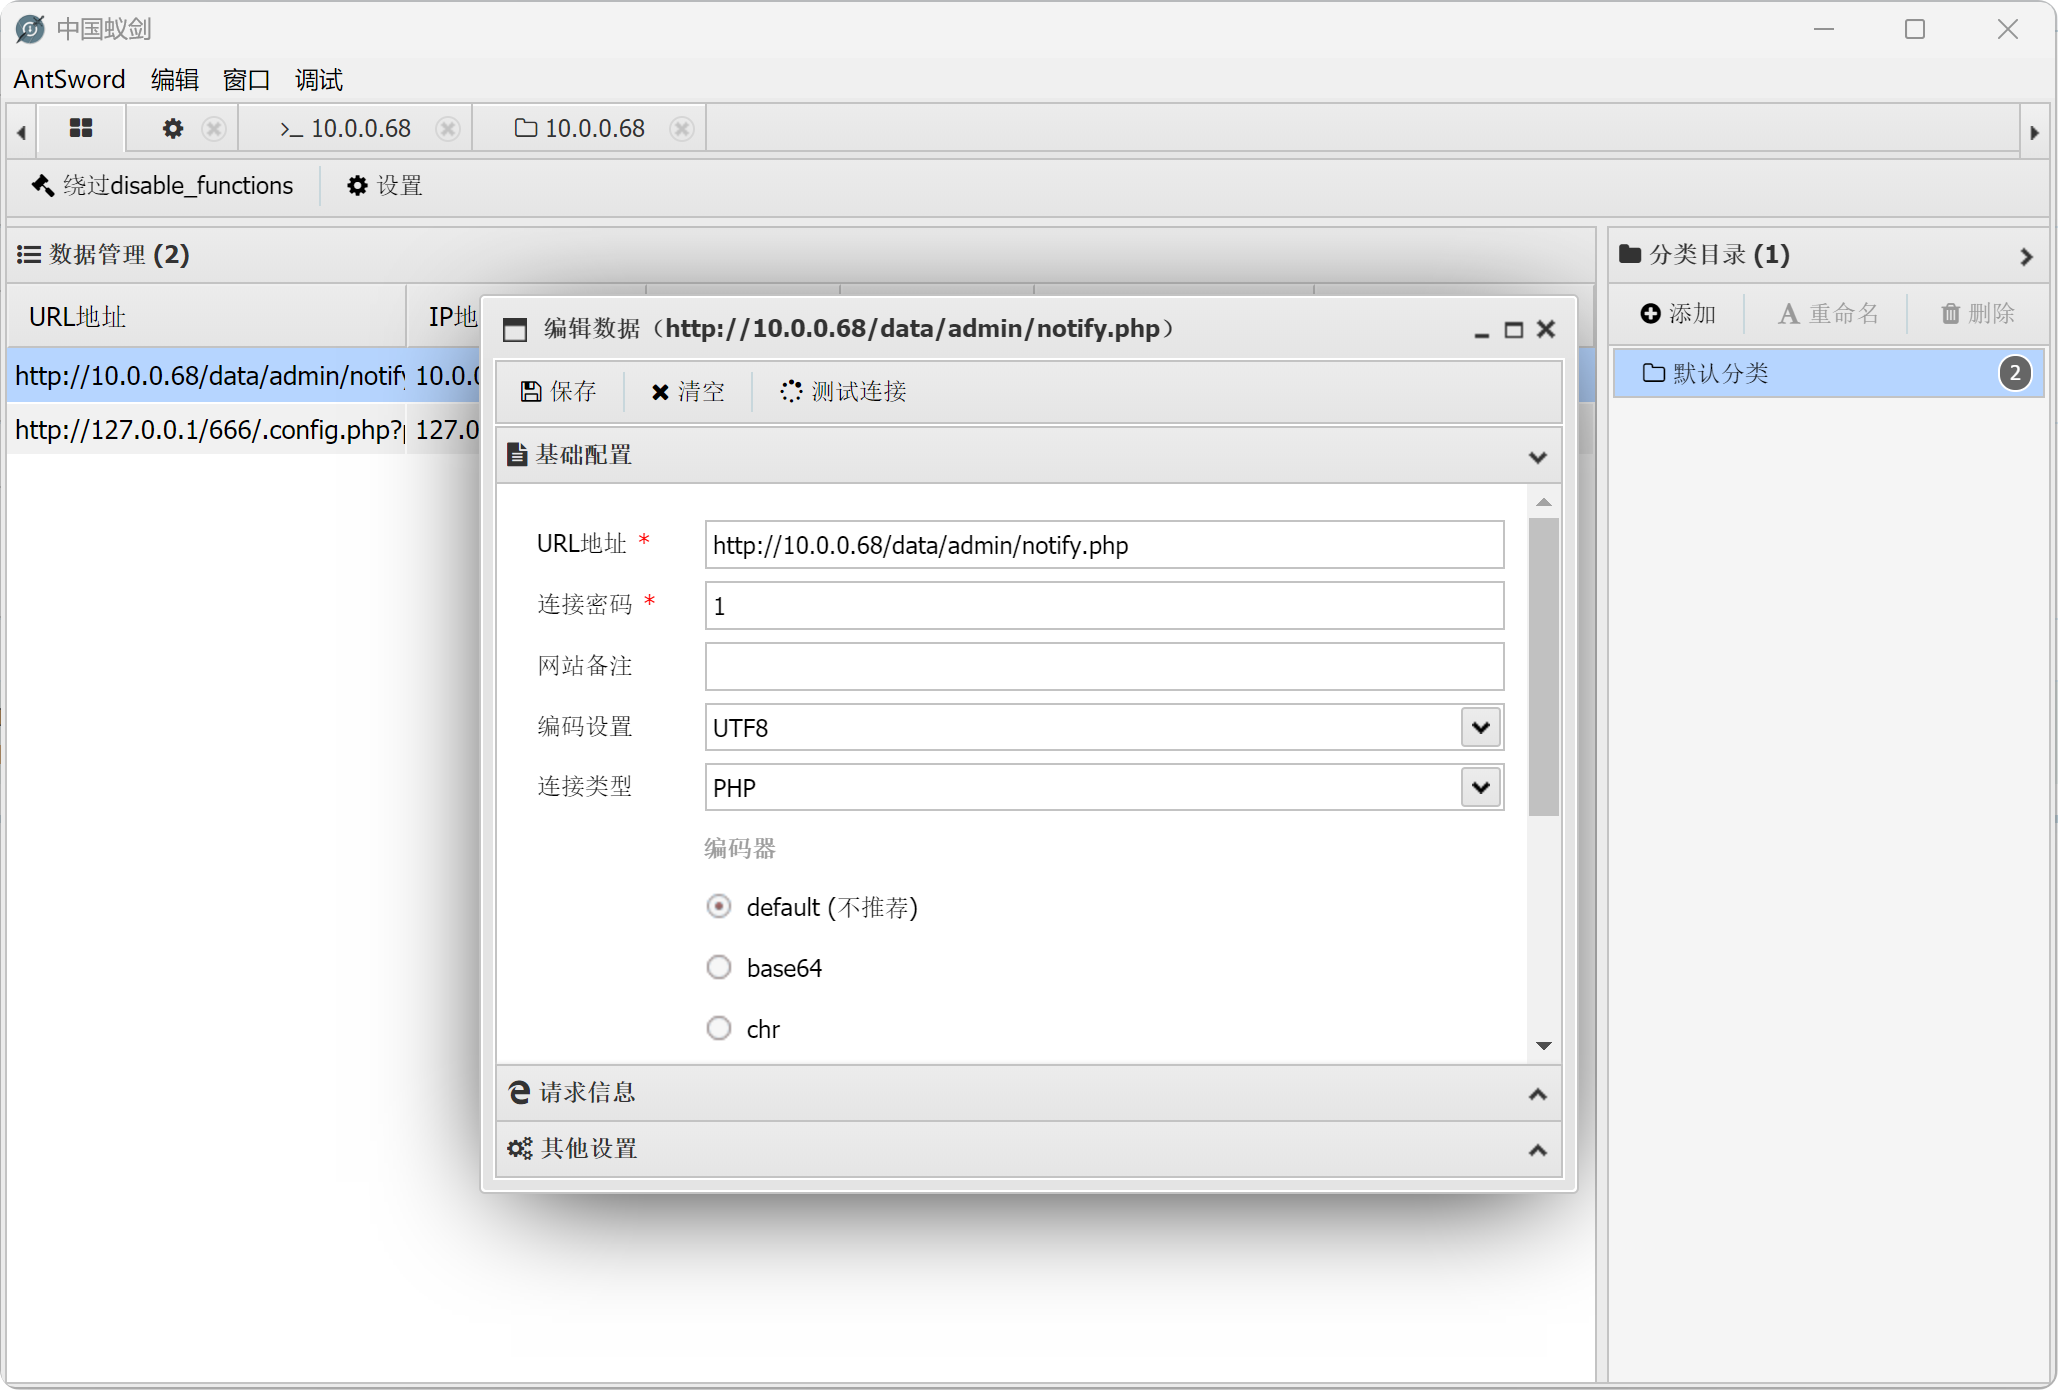The width and height of the screenshot is (2058, 1390).
Task: Click the home grid icon tab
Action: (81, 128)
